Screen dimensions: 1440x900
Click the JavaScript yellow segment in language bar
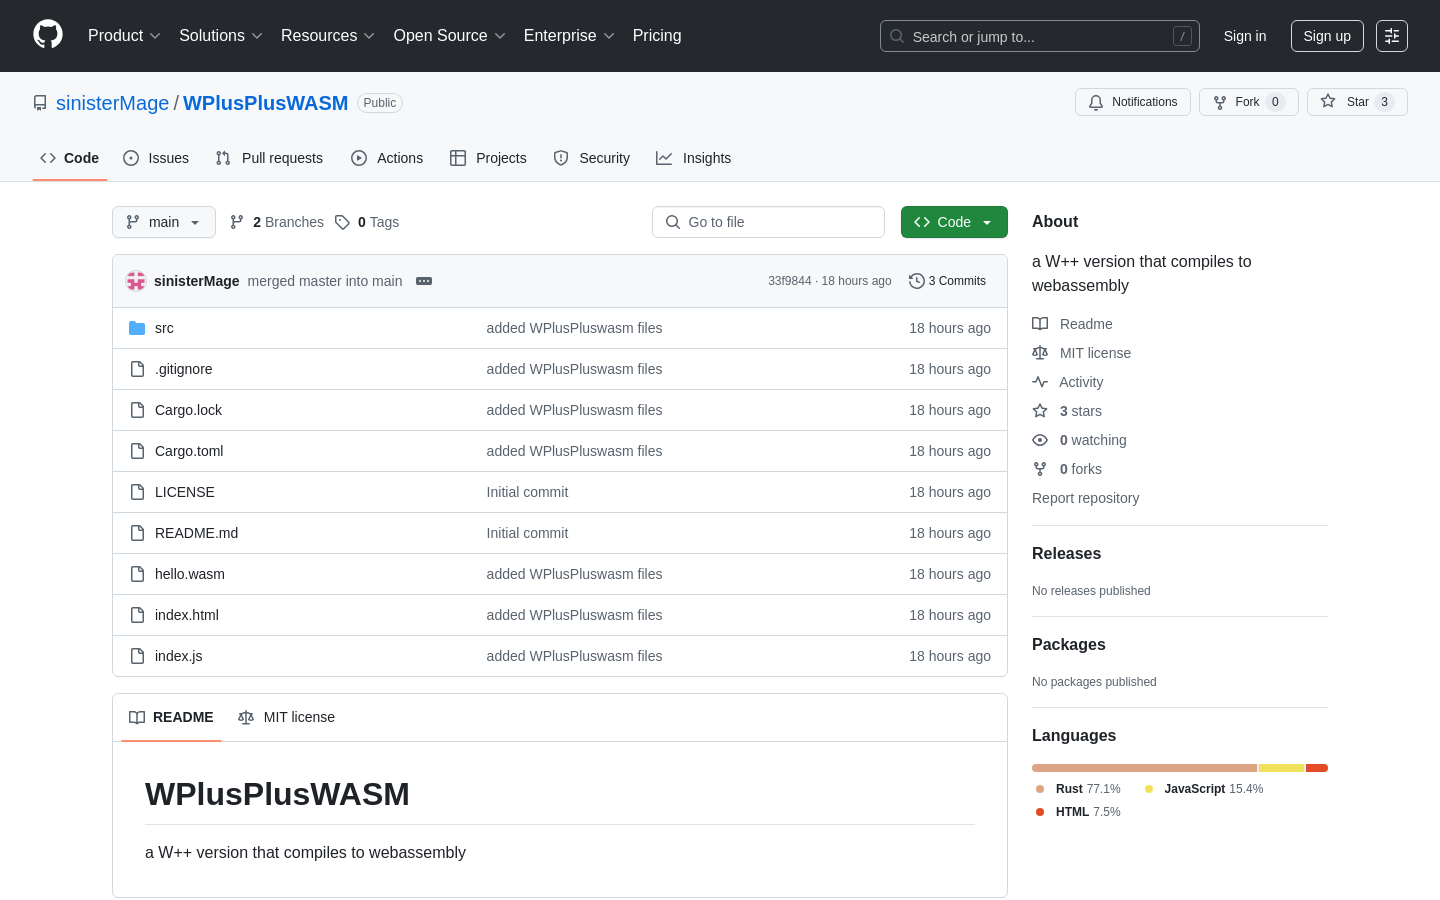1281,768
